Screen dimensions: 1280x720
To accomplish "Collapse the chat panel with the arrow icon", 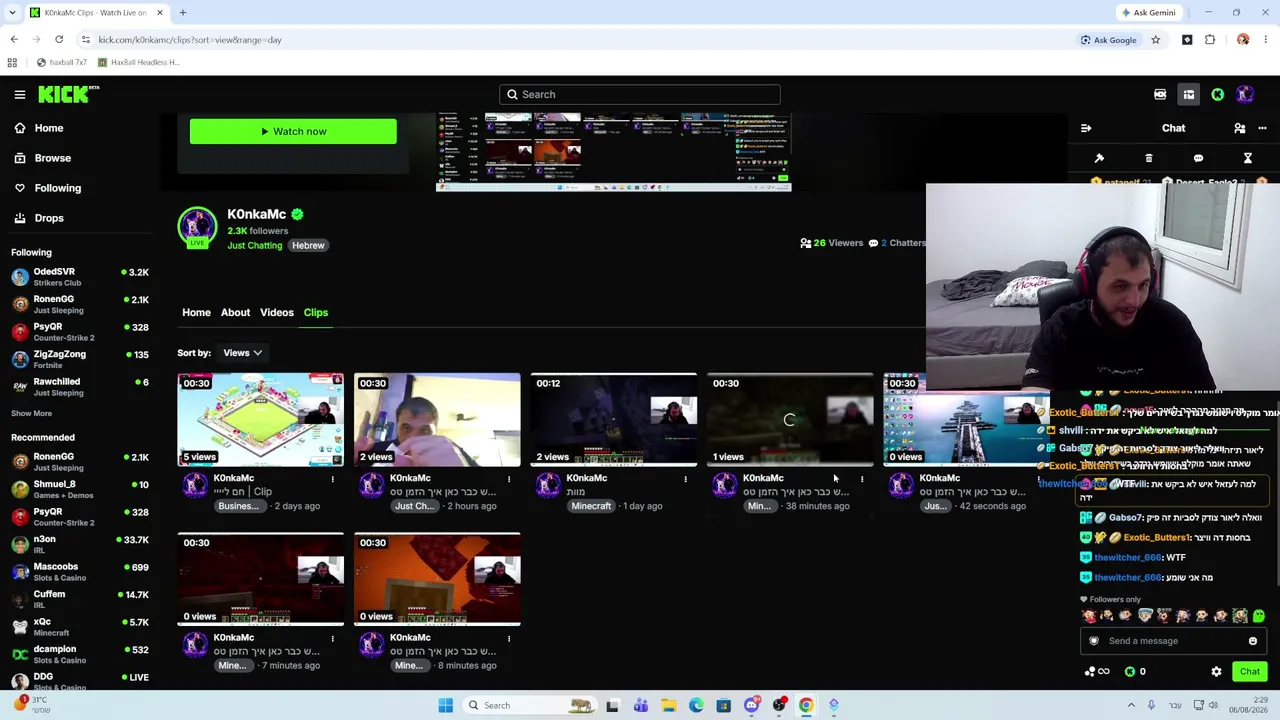I will pos(1086,128).
